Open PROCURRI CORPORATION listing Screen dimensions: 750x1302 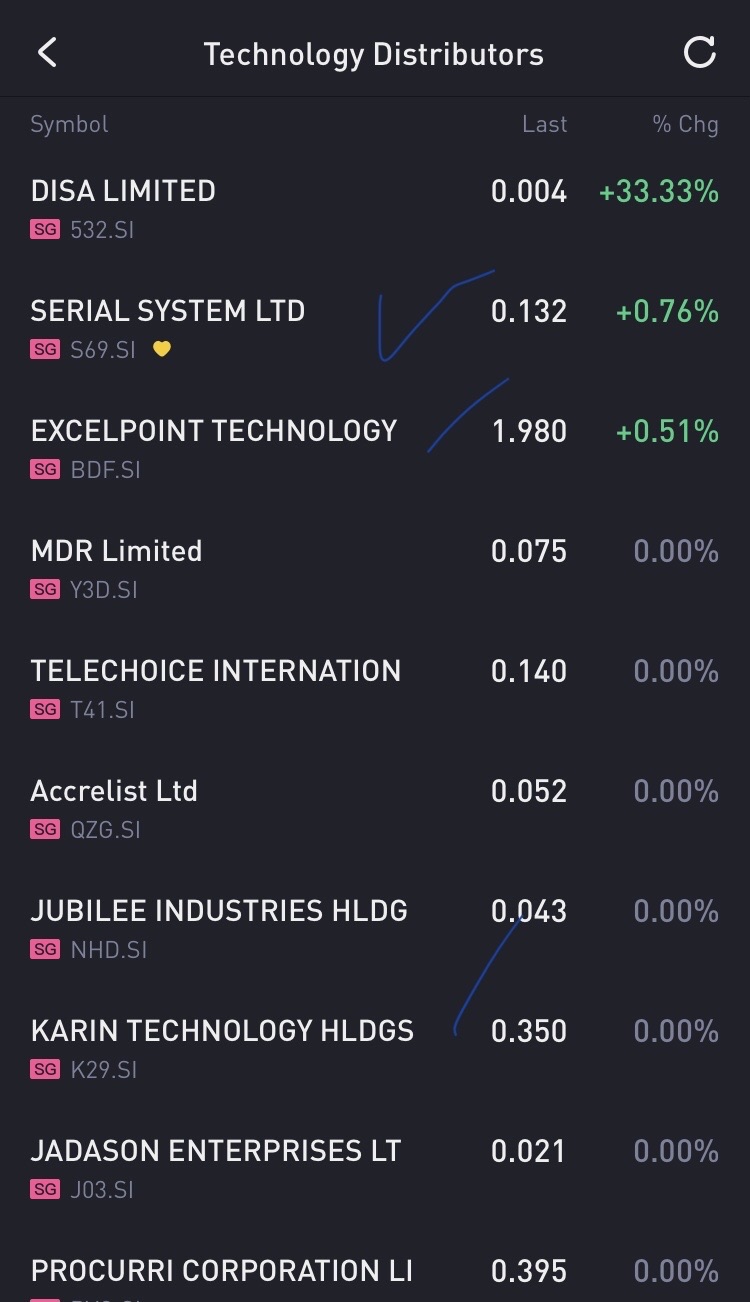221,1271
